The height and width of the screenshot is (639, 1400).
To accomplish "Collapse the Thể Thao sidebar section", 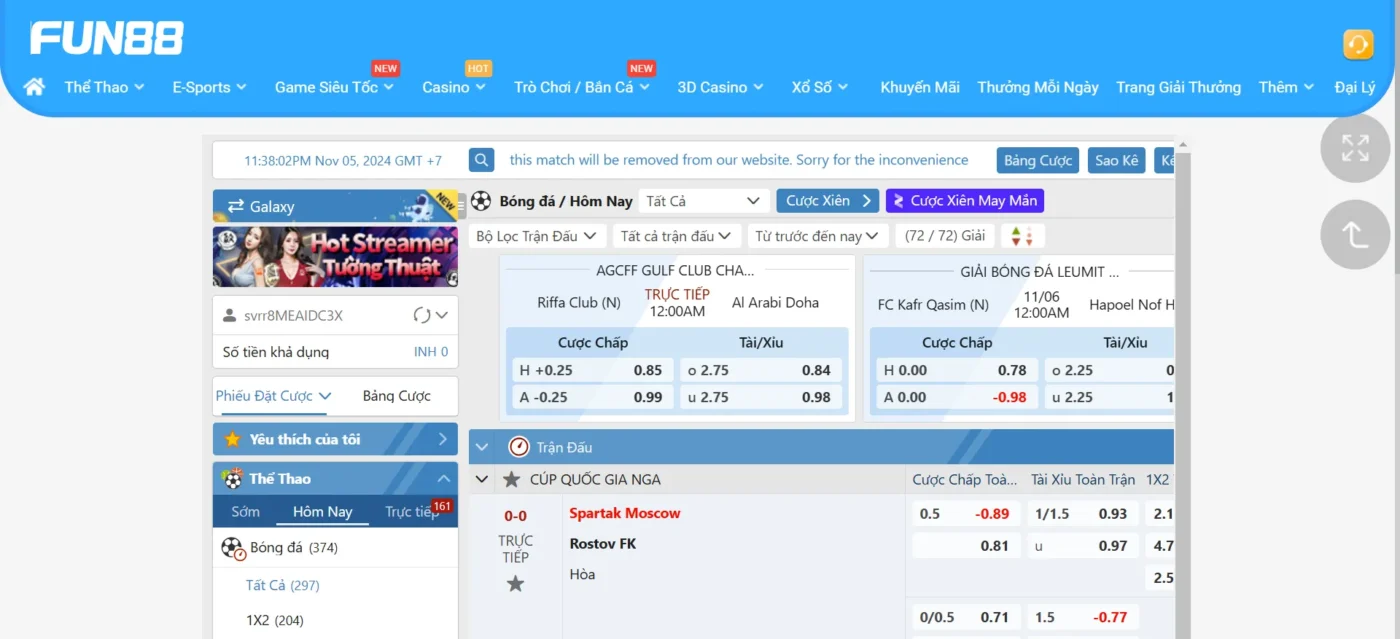I will coord(443,479).
